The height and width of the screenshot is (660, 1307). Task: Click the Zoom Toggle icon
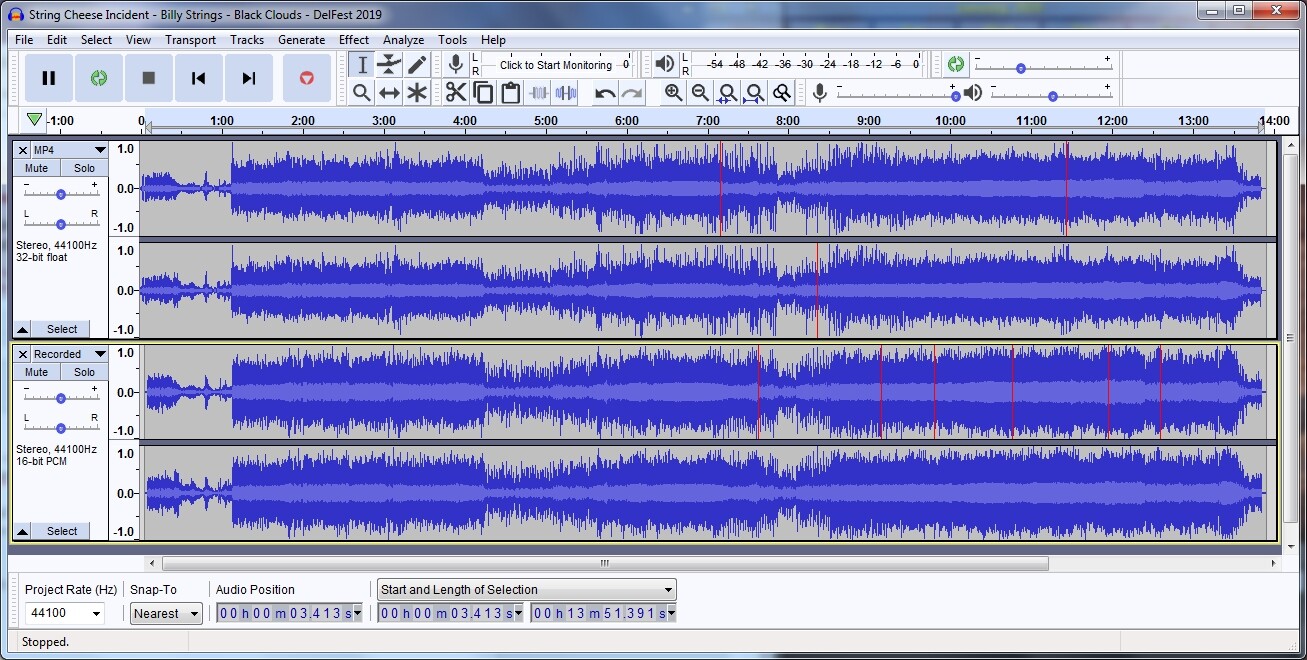point(782,93)
